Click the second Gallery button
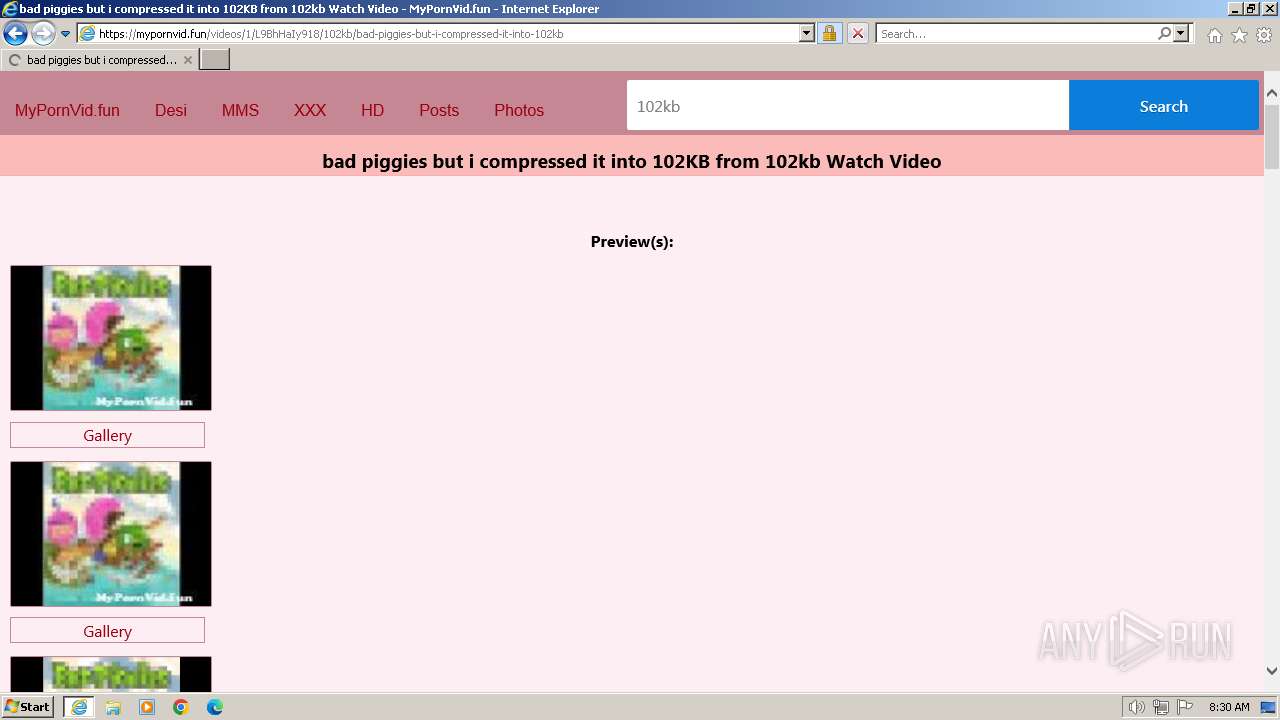The height and width of the screenshot is (720, 1280). click(x=107, y=631)
